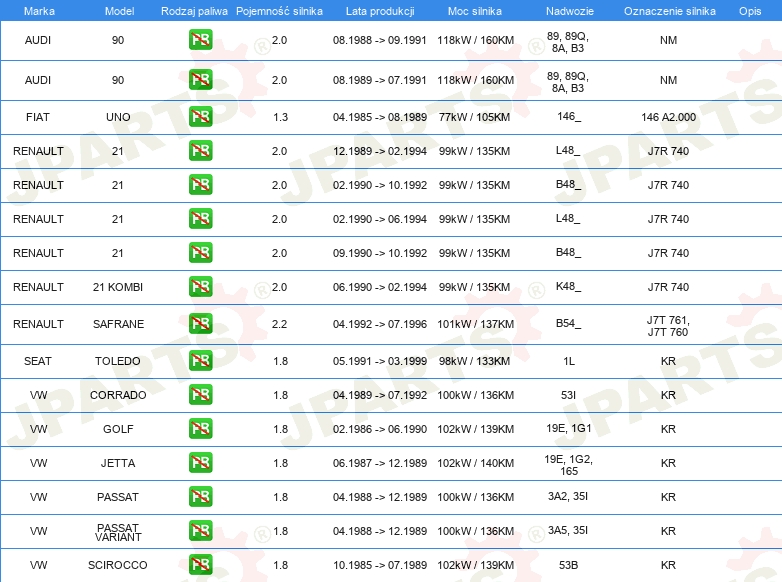This screenshot has height=582, width=782.
Task: Click the Lata produkcji column header
Action: point(380,11)
